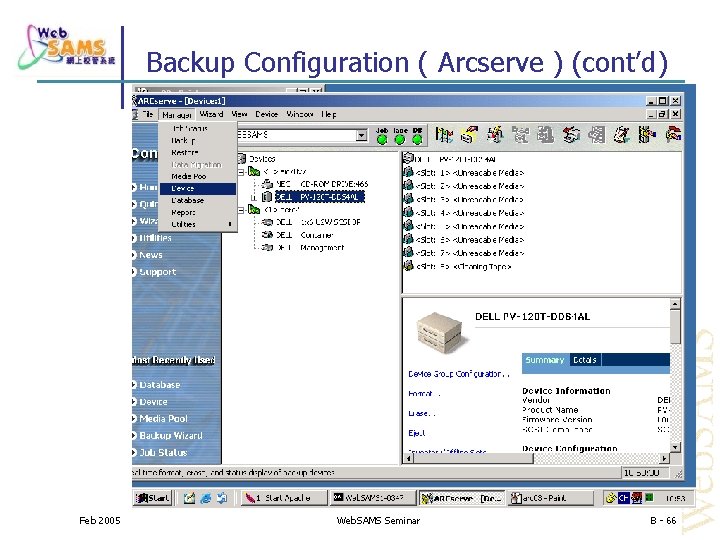Click changer icon in right pane header
720x540 pixels.
click(408, 158)
